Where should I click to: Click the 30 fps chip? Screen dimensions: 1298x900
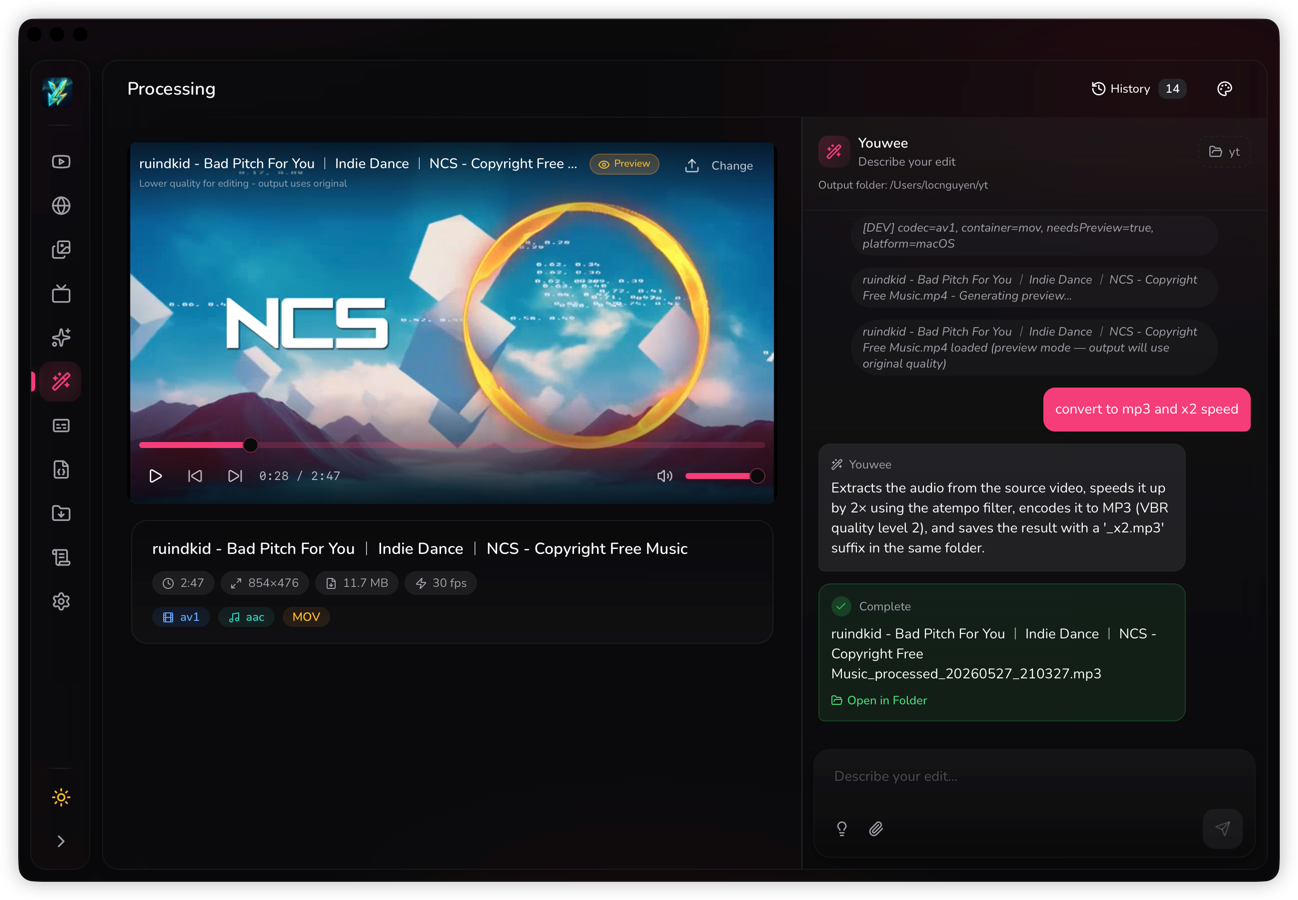[x=441, y=583]
